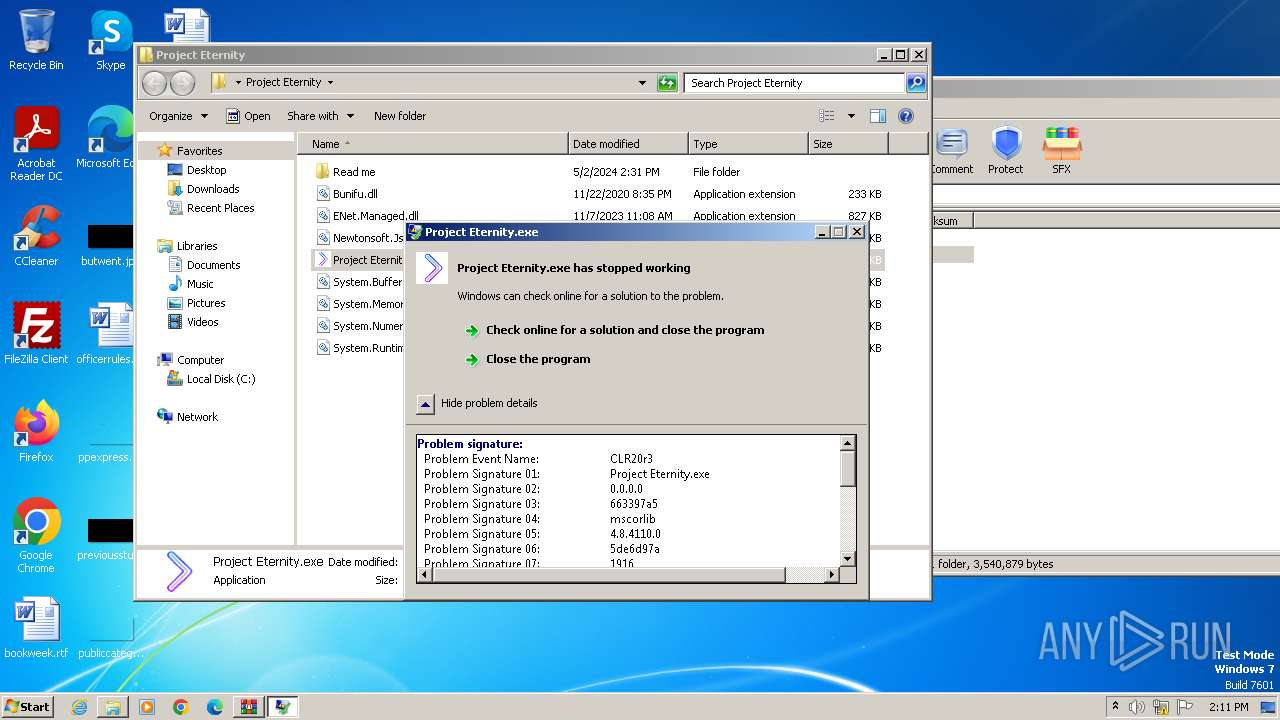Sort files by the Name column
Viewport: 1280px width, 720px height.
[433, 144]
